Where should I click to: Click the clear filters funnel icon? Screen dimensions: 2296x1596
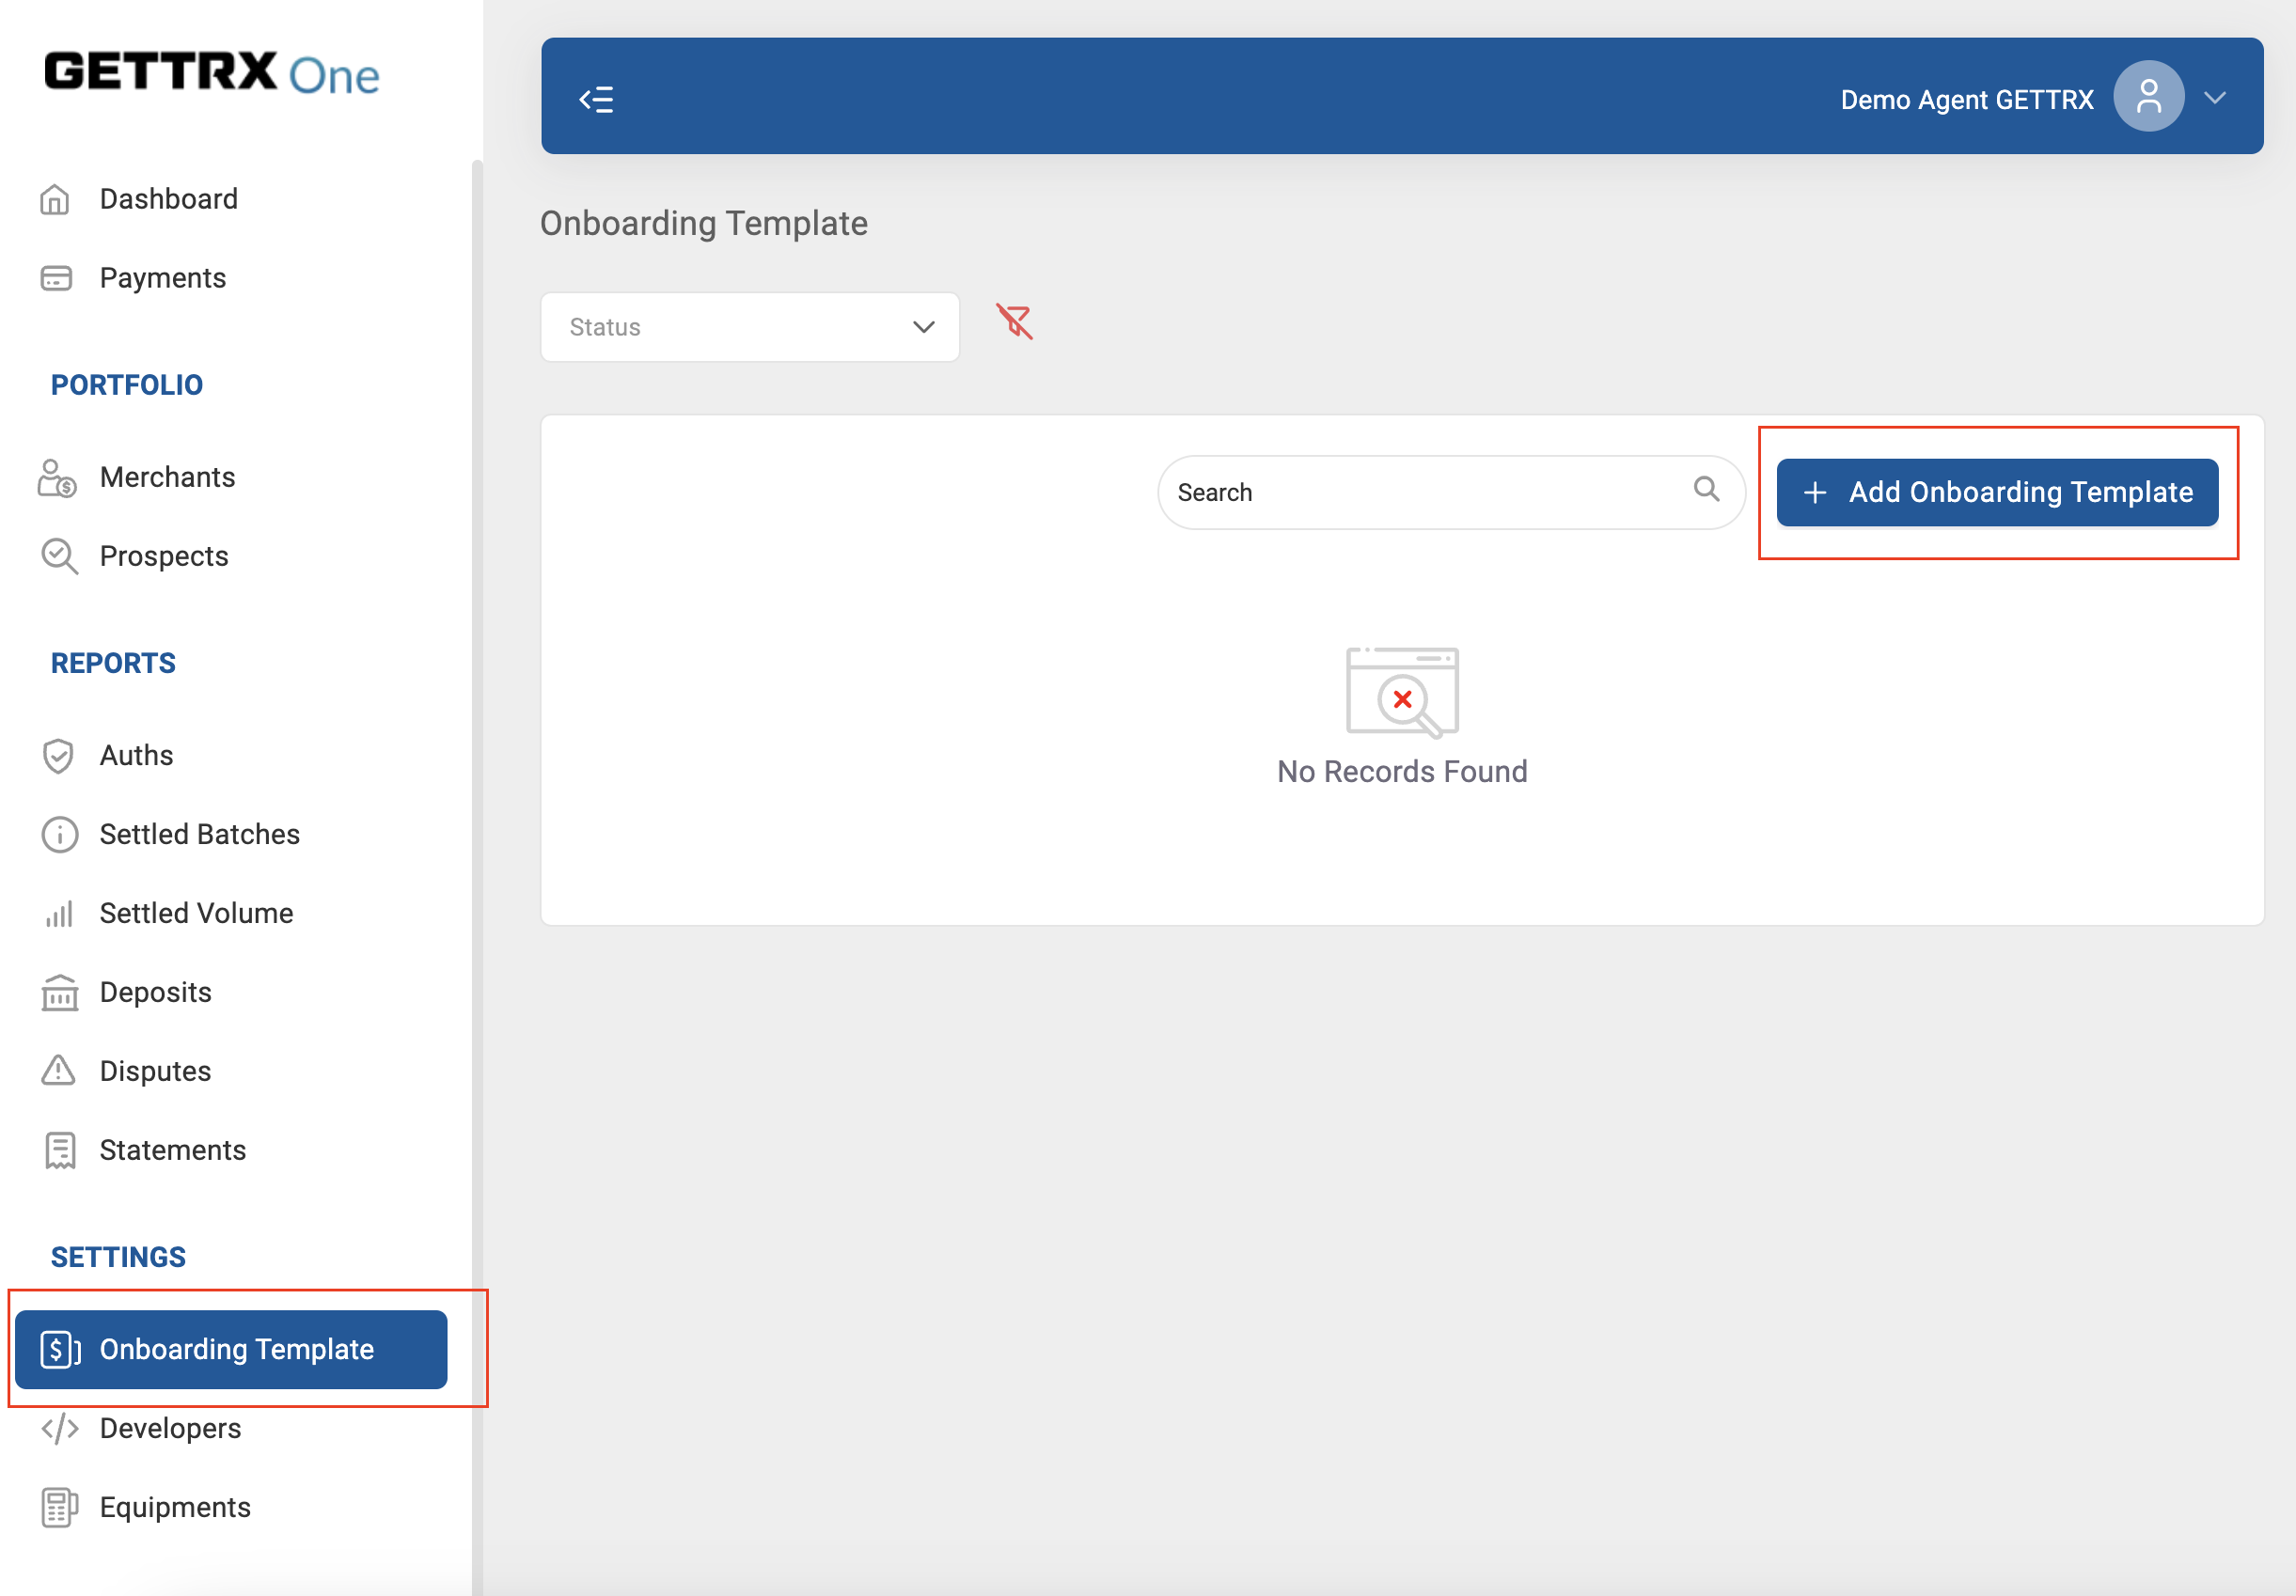click(1014, 322)
